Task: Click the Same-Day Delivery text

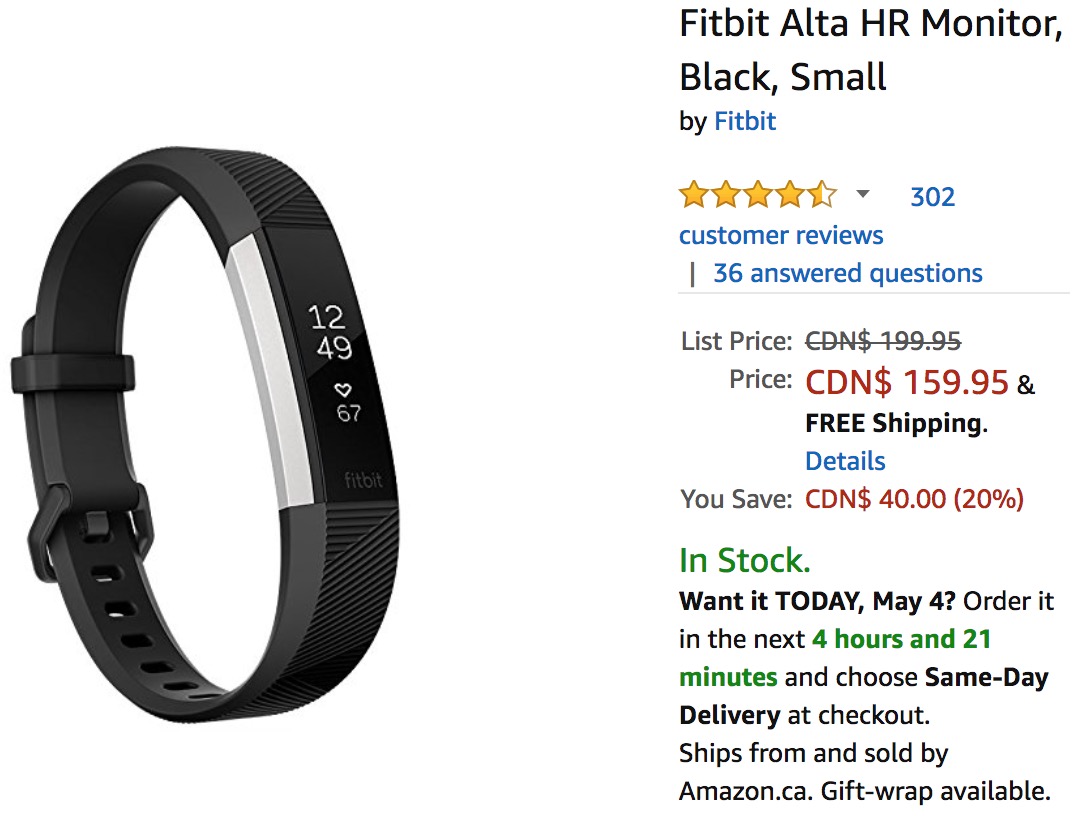Action: point(864,696)
